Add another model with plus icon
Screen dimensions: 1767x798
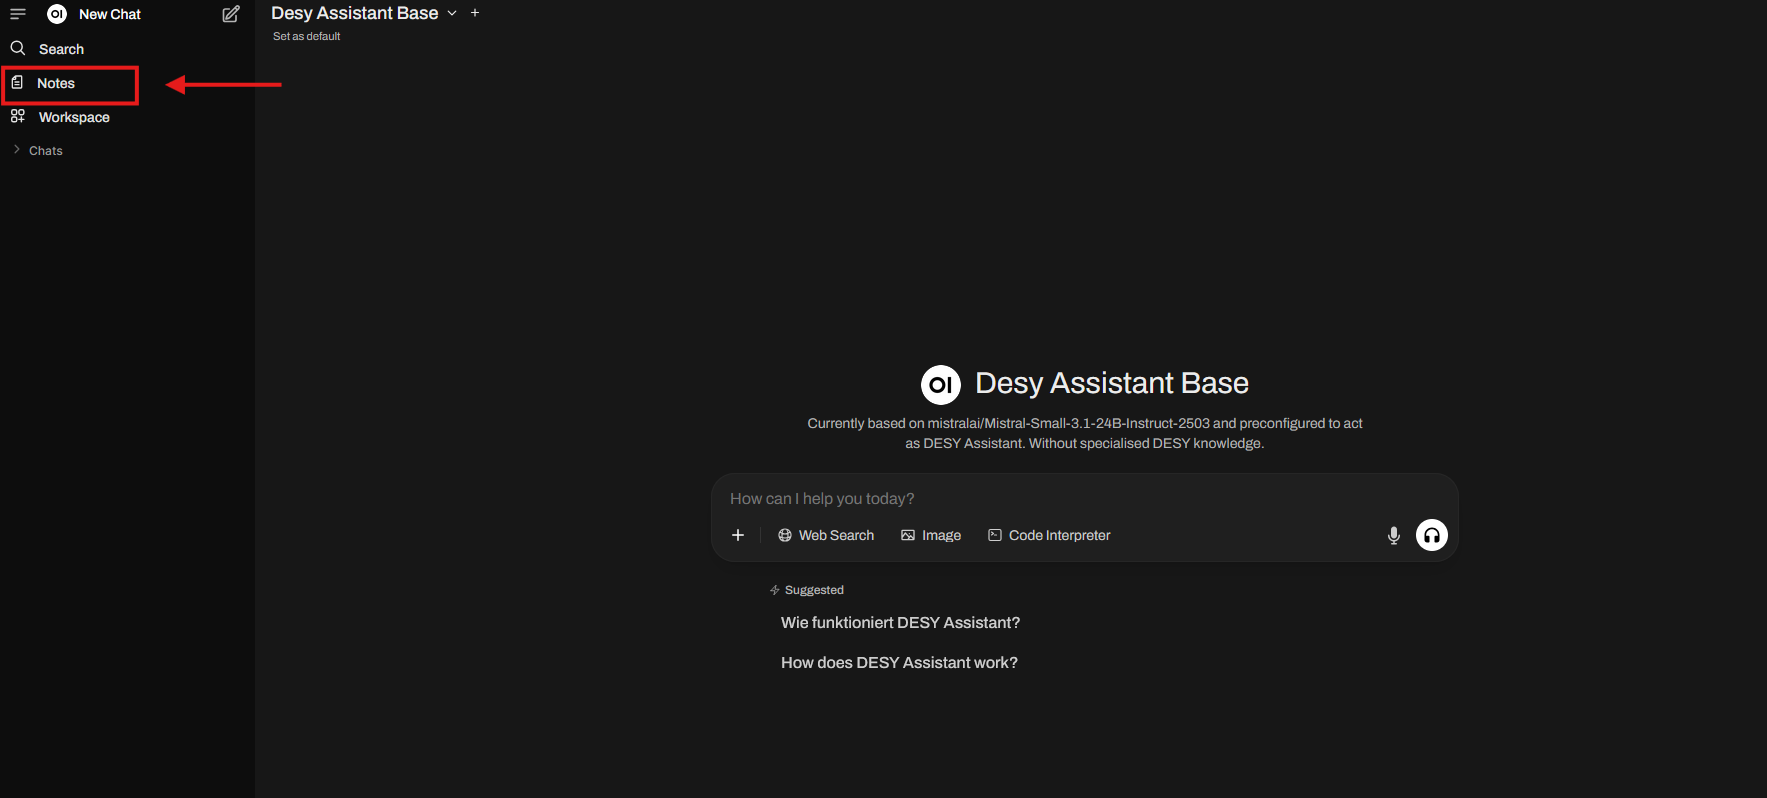475,13
